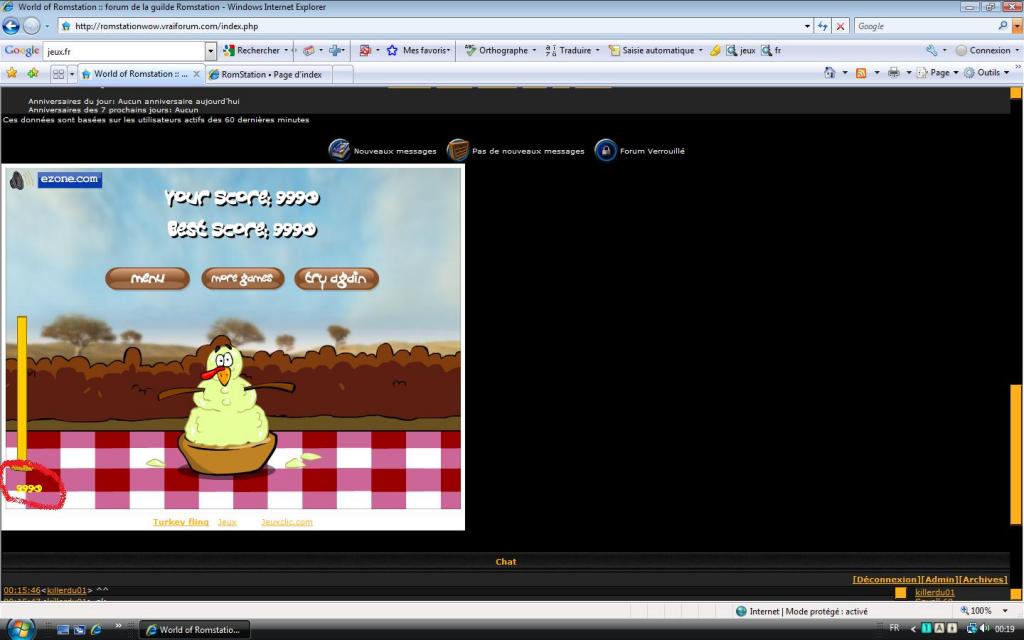Click the Google toolbar news tag icon
Image resolution: width=1024 pixels, height=640 pixels.
point(308,50)
